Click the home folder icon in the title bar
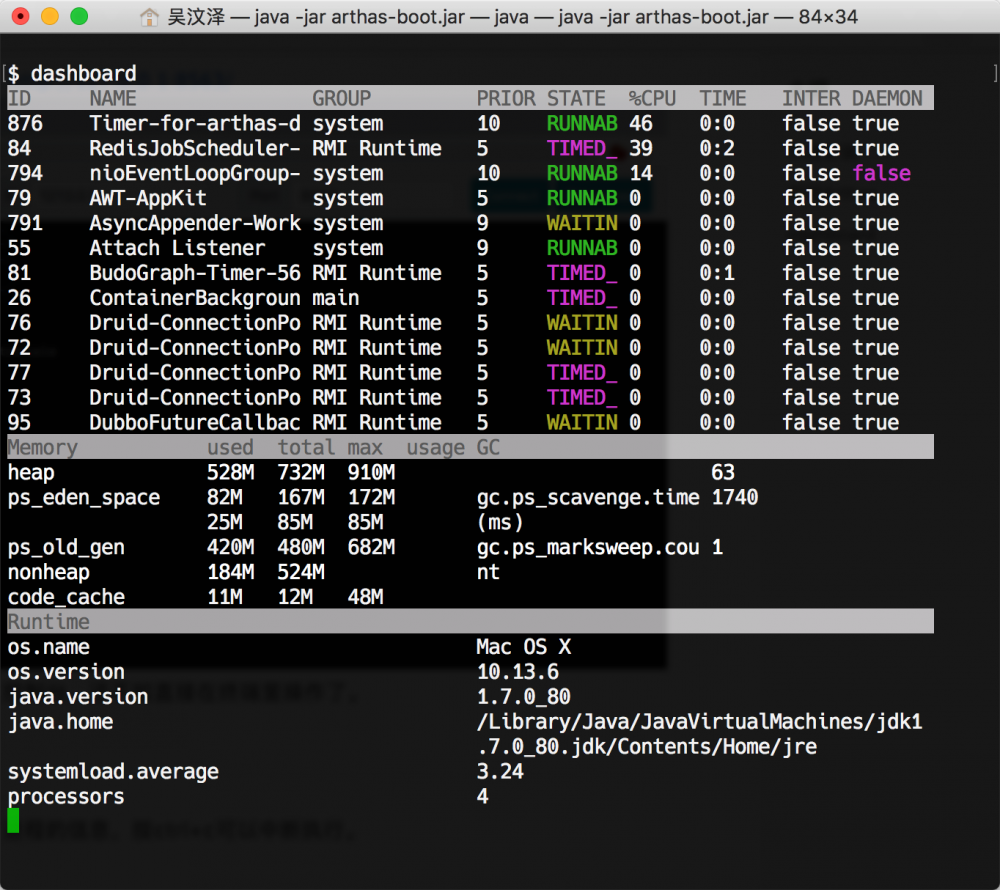 pyautogui.click(x=149, y=17)
